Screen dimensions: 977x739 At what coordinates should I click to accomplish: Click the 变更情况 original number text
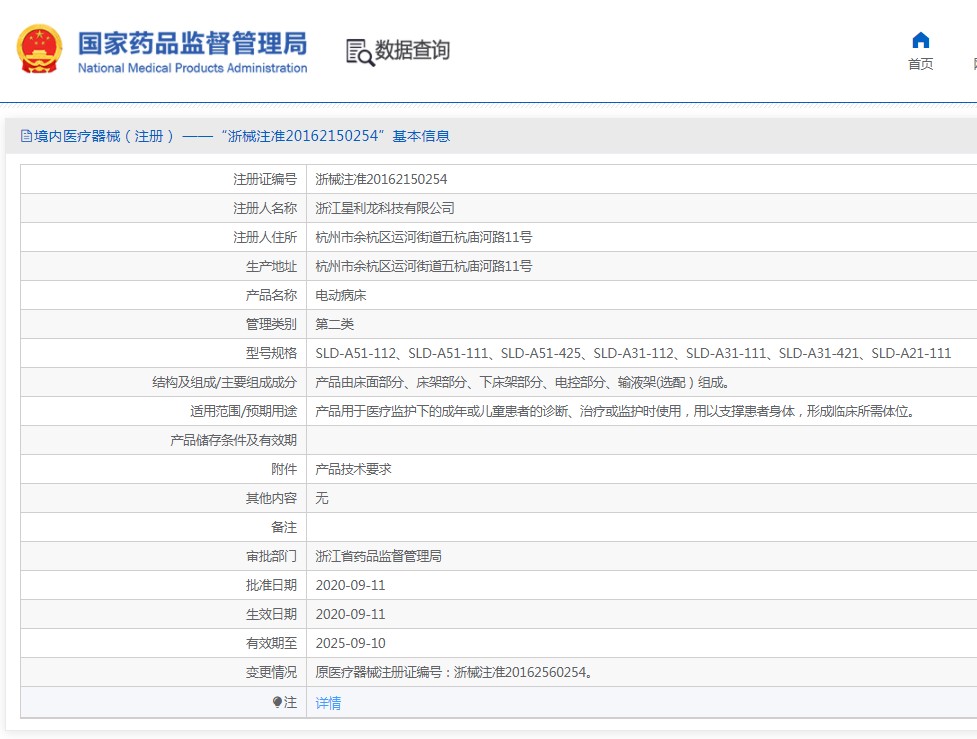454,672
